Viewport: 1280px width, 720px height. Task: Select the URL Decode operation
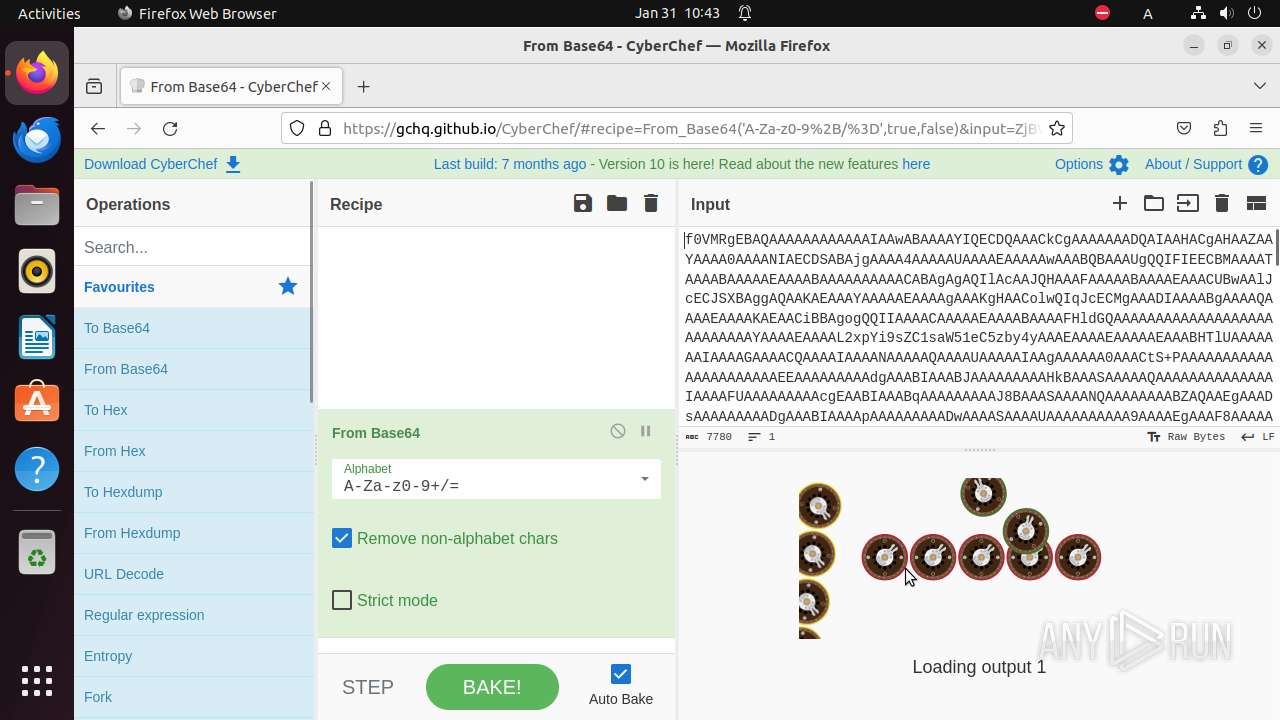(x=194, y=574)
